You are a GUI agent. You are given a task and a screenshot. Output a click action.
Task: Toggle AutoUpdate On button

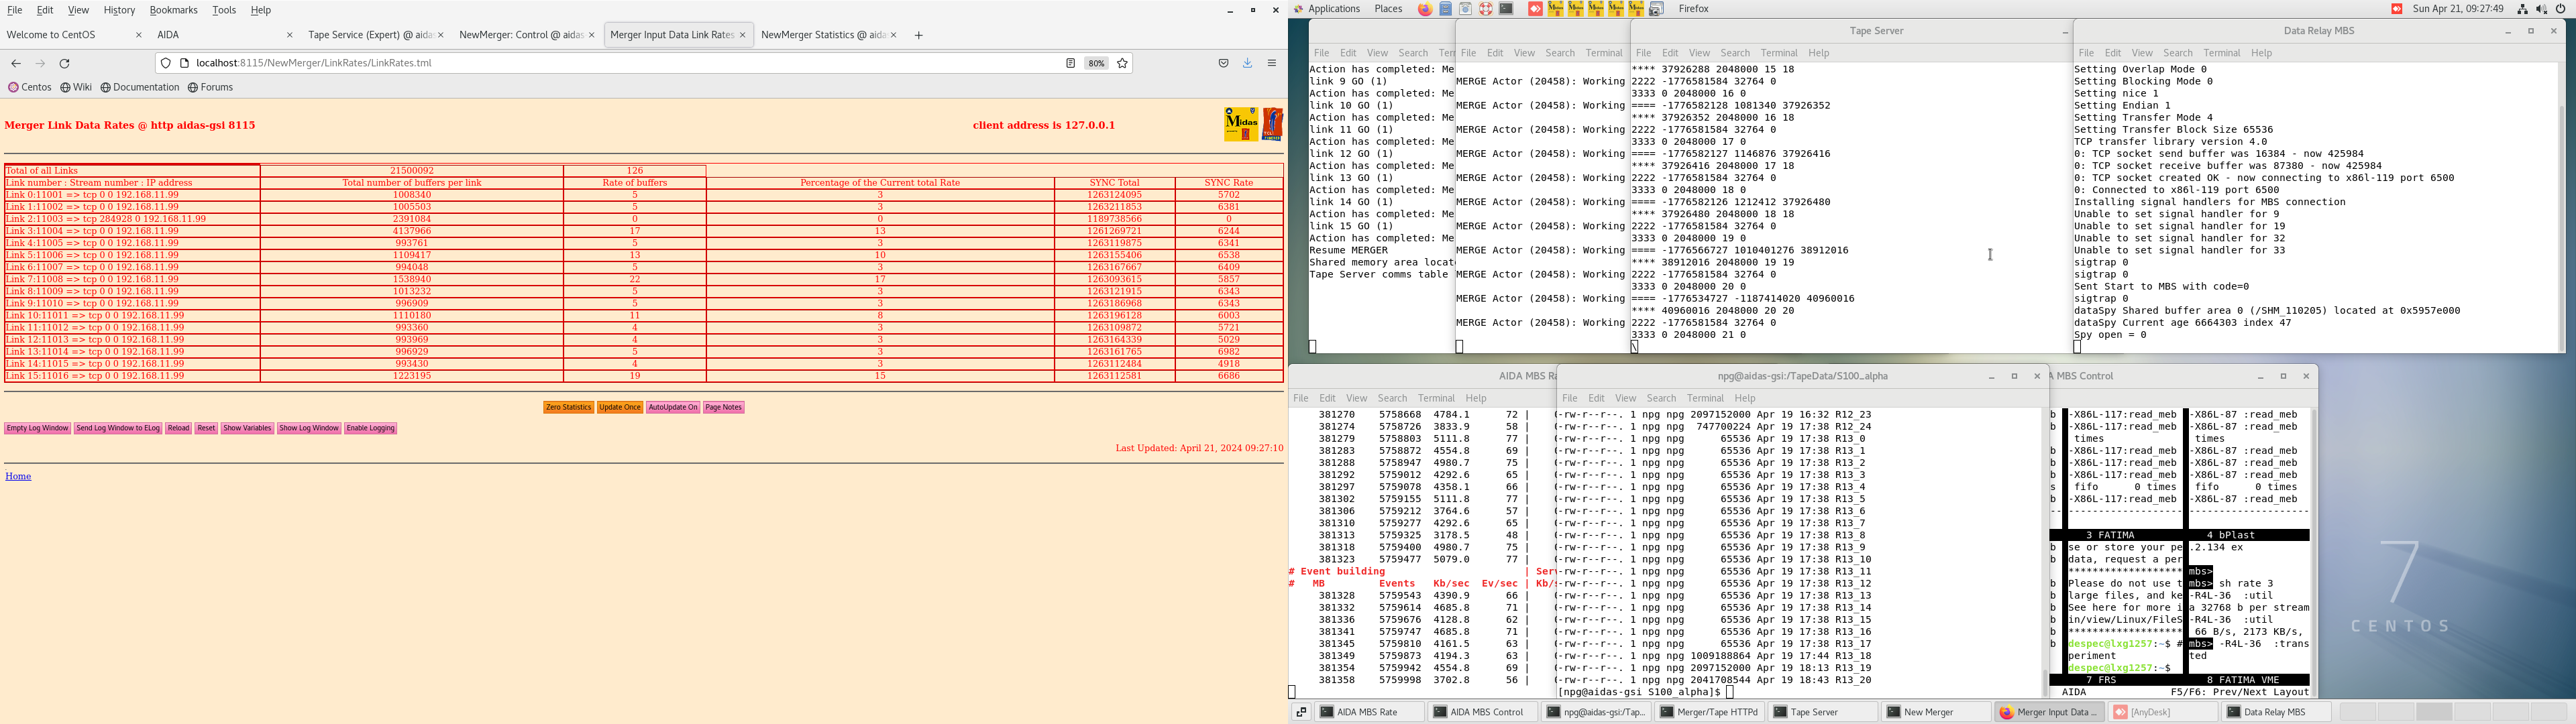[x=672, y=407]
